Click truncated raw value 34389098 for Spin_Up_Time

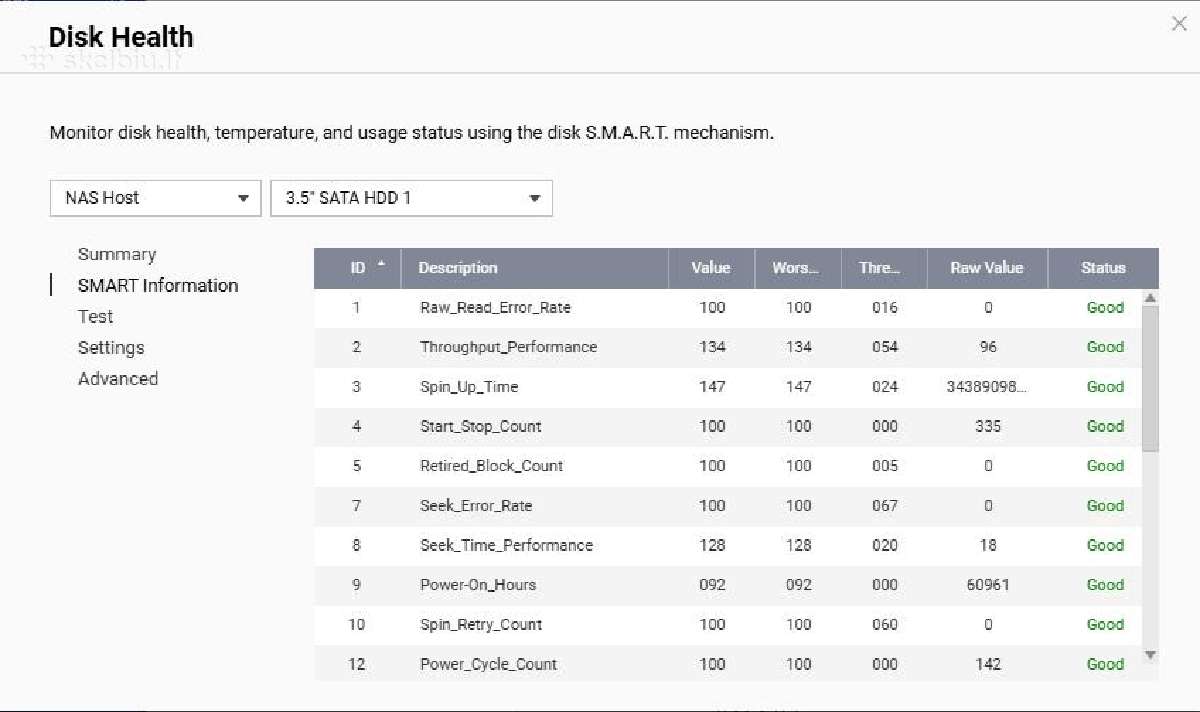(x=987, y=387)
